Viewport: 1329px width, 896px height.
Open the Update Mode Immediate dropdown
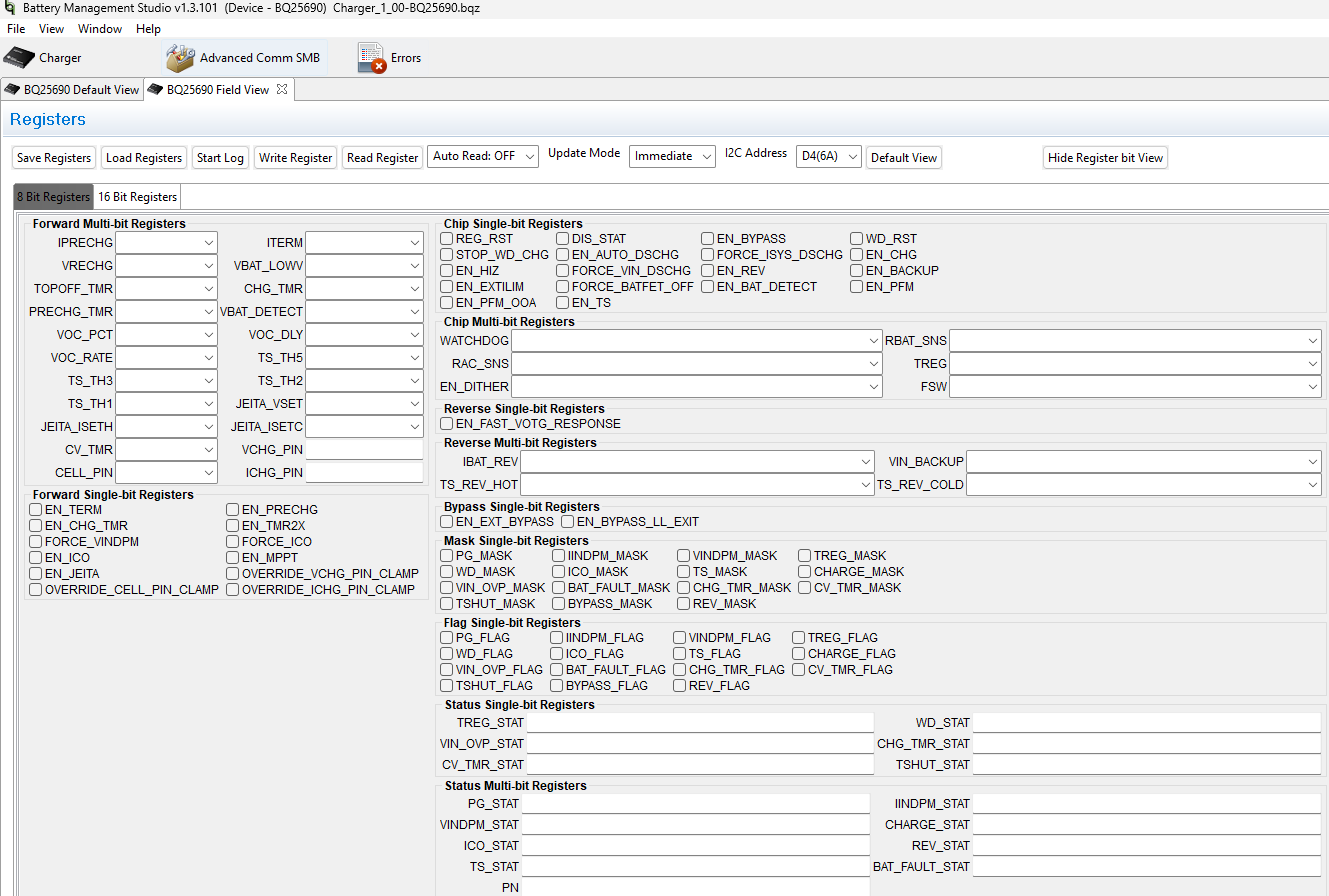click(672, 156)
